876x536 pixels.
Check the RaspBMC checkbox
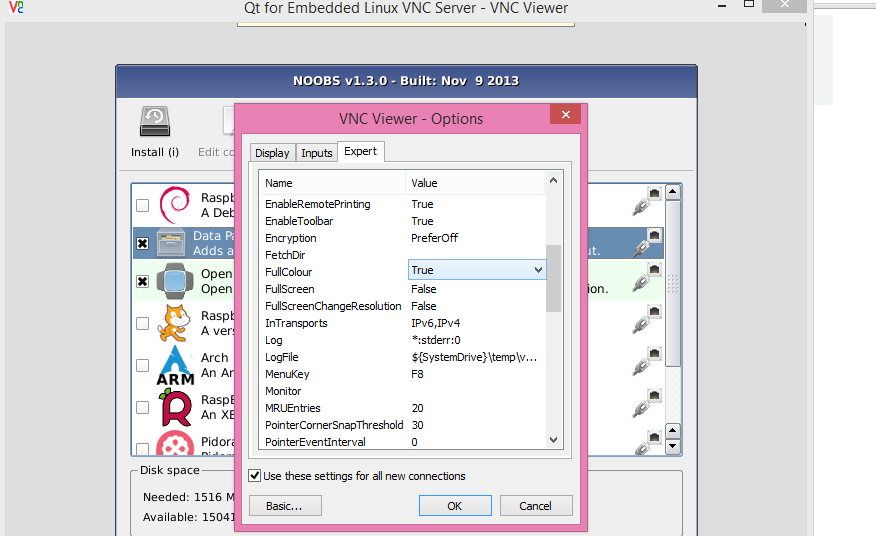(142, 407)
